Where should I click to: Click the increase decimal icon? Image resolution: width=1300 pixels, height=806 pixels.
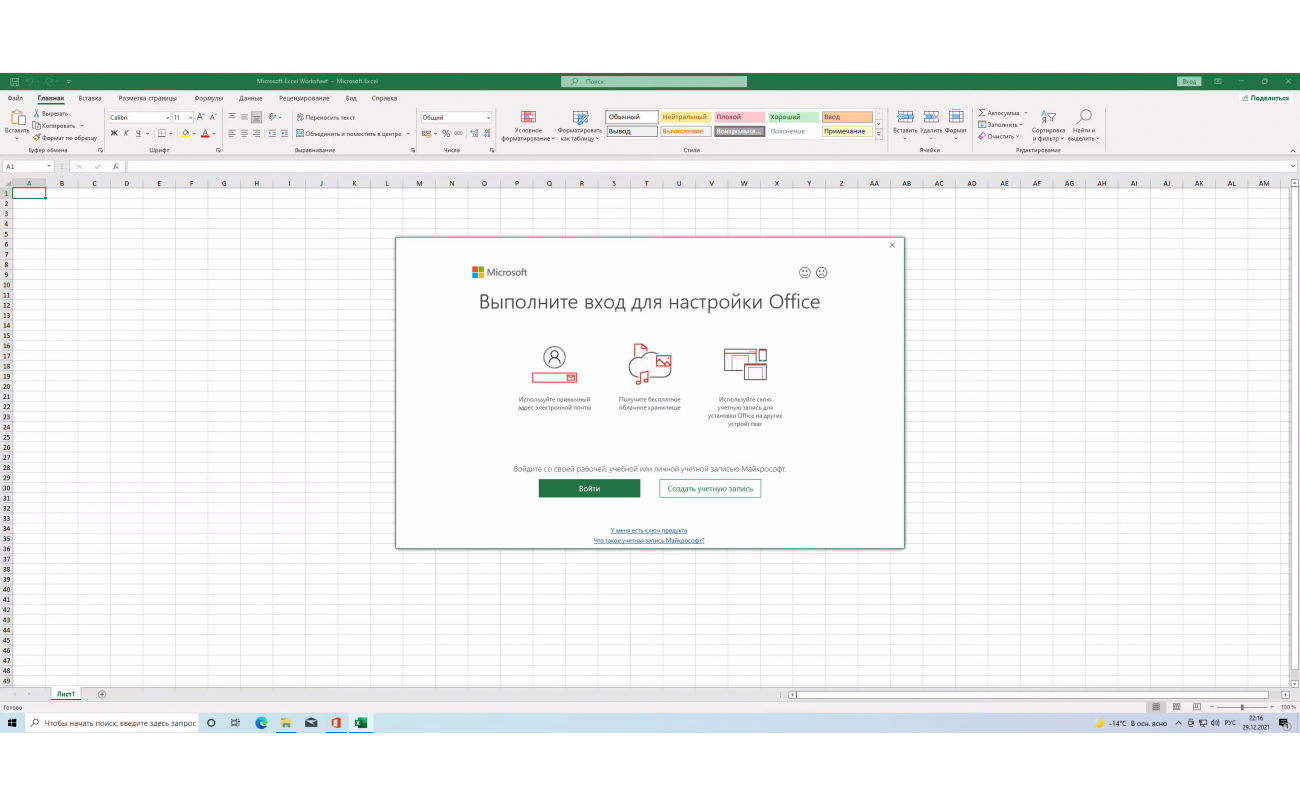[x=473, y=133]
